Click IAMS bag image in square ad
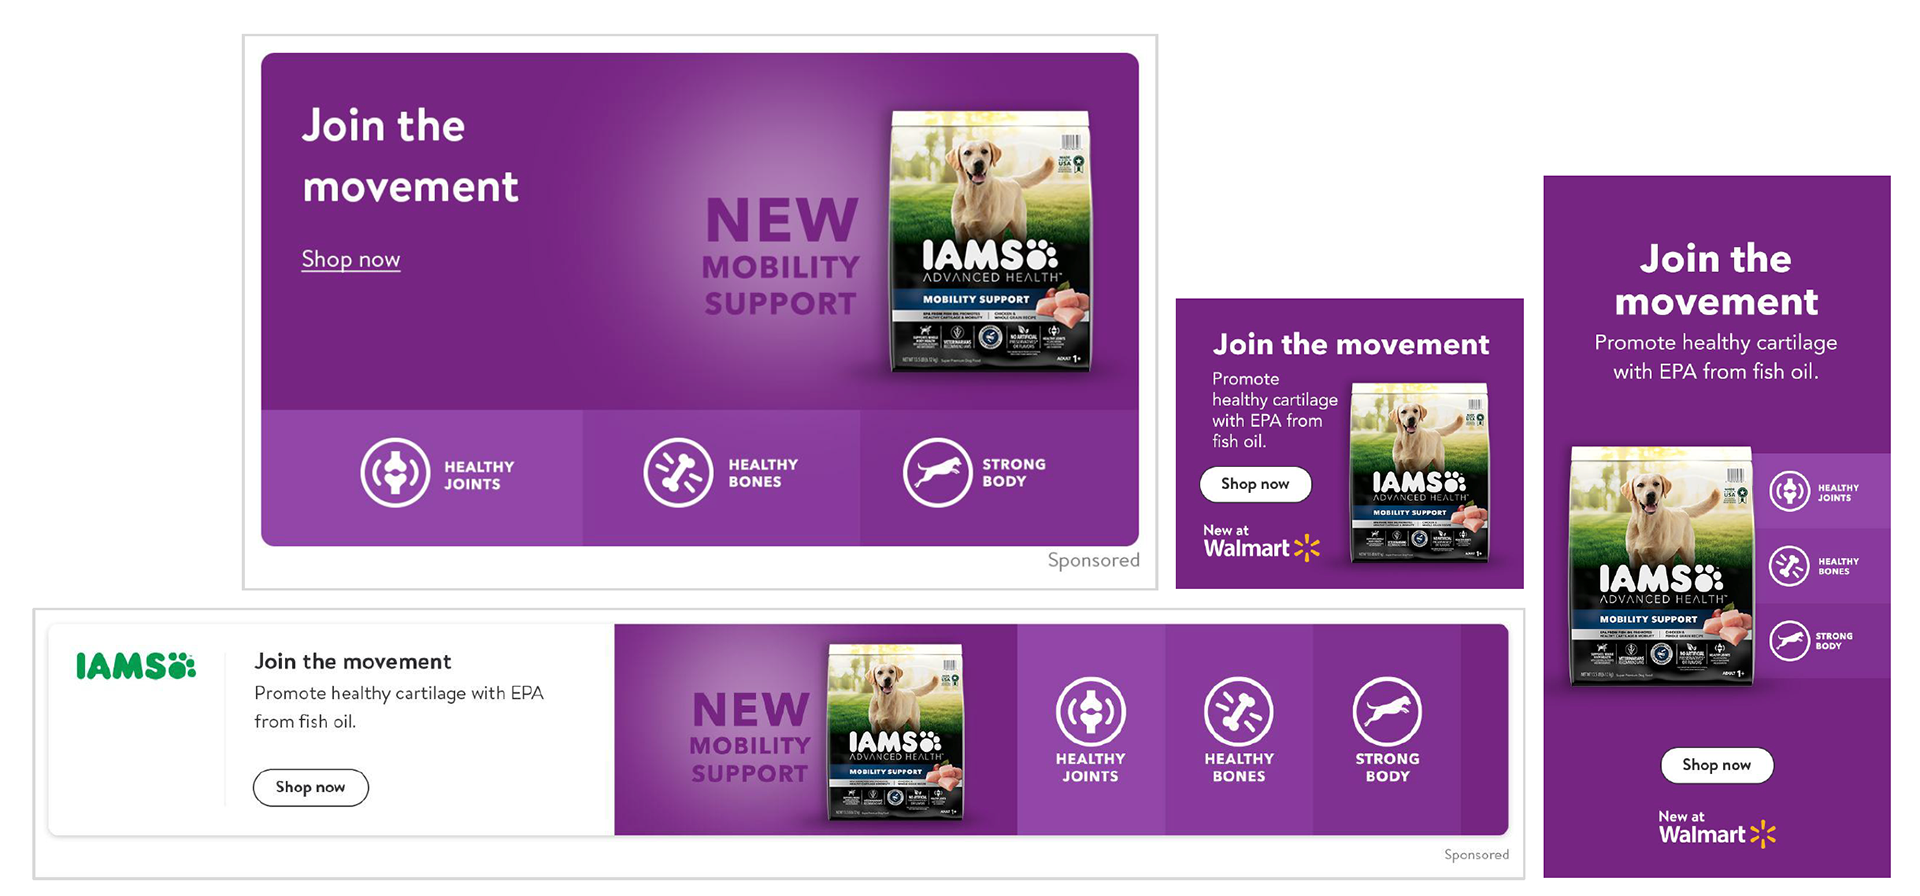Viewport: 1920px width, 896px height. 1420,472
